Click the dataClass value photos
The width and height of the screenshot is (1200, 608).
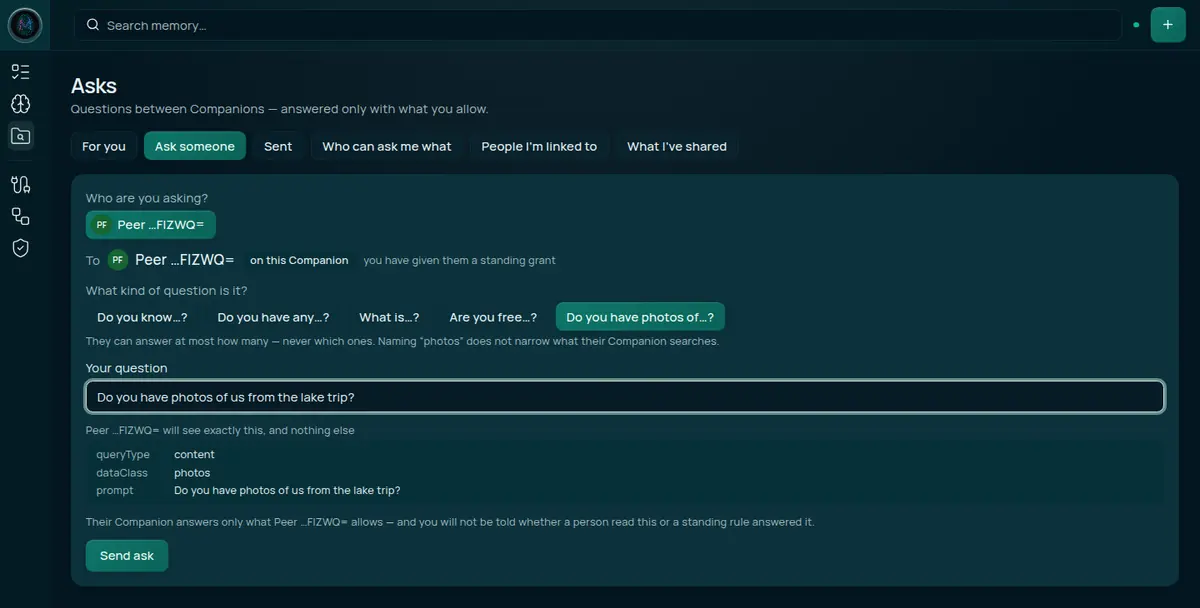point(192,473)
